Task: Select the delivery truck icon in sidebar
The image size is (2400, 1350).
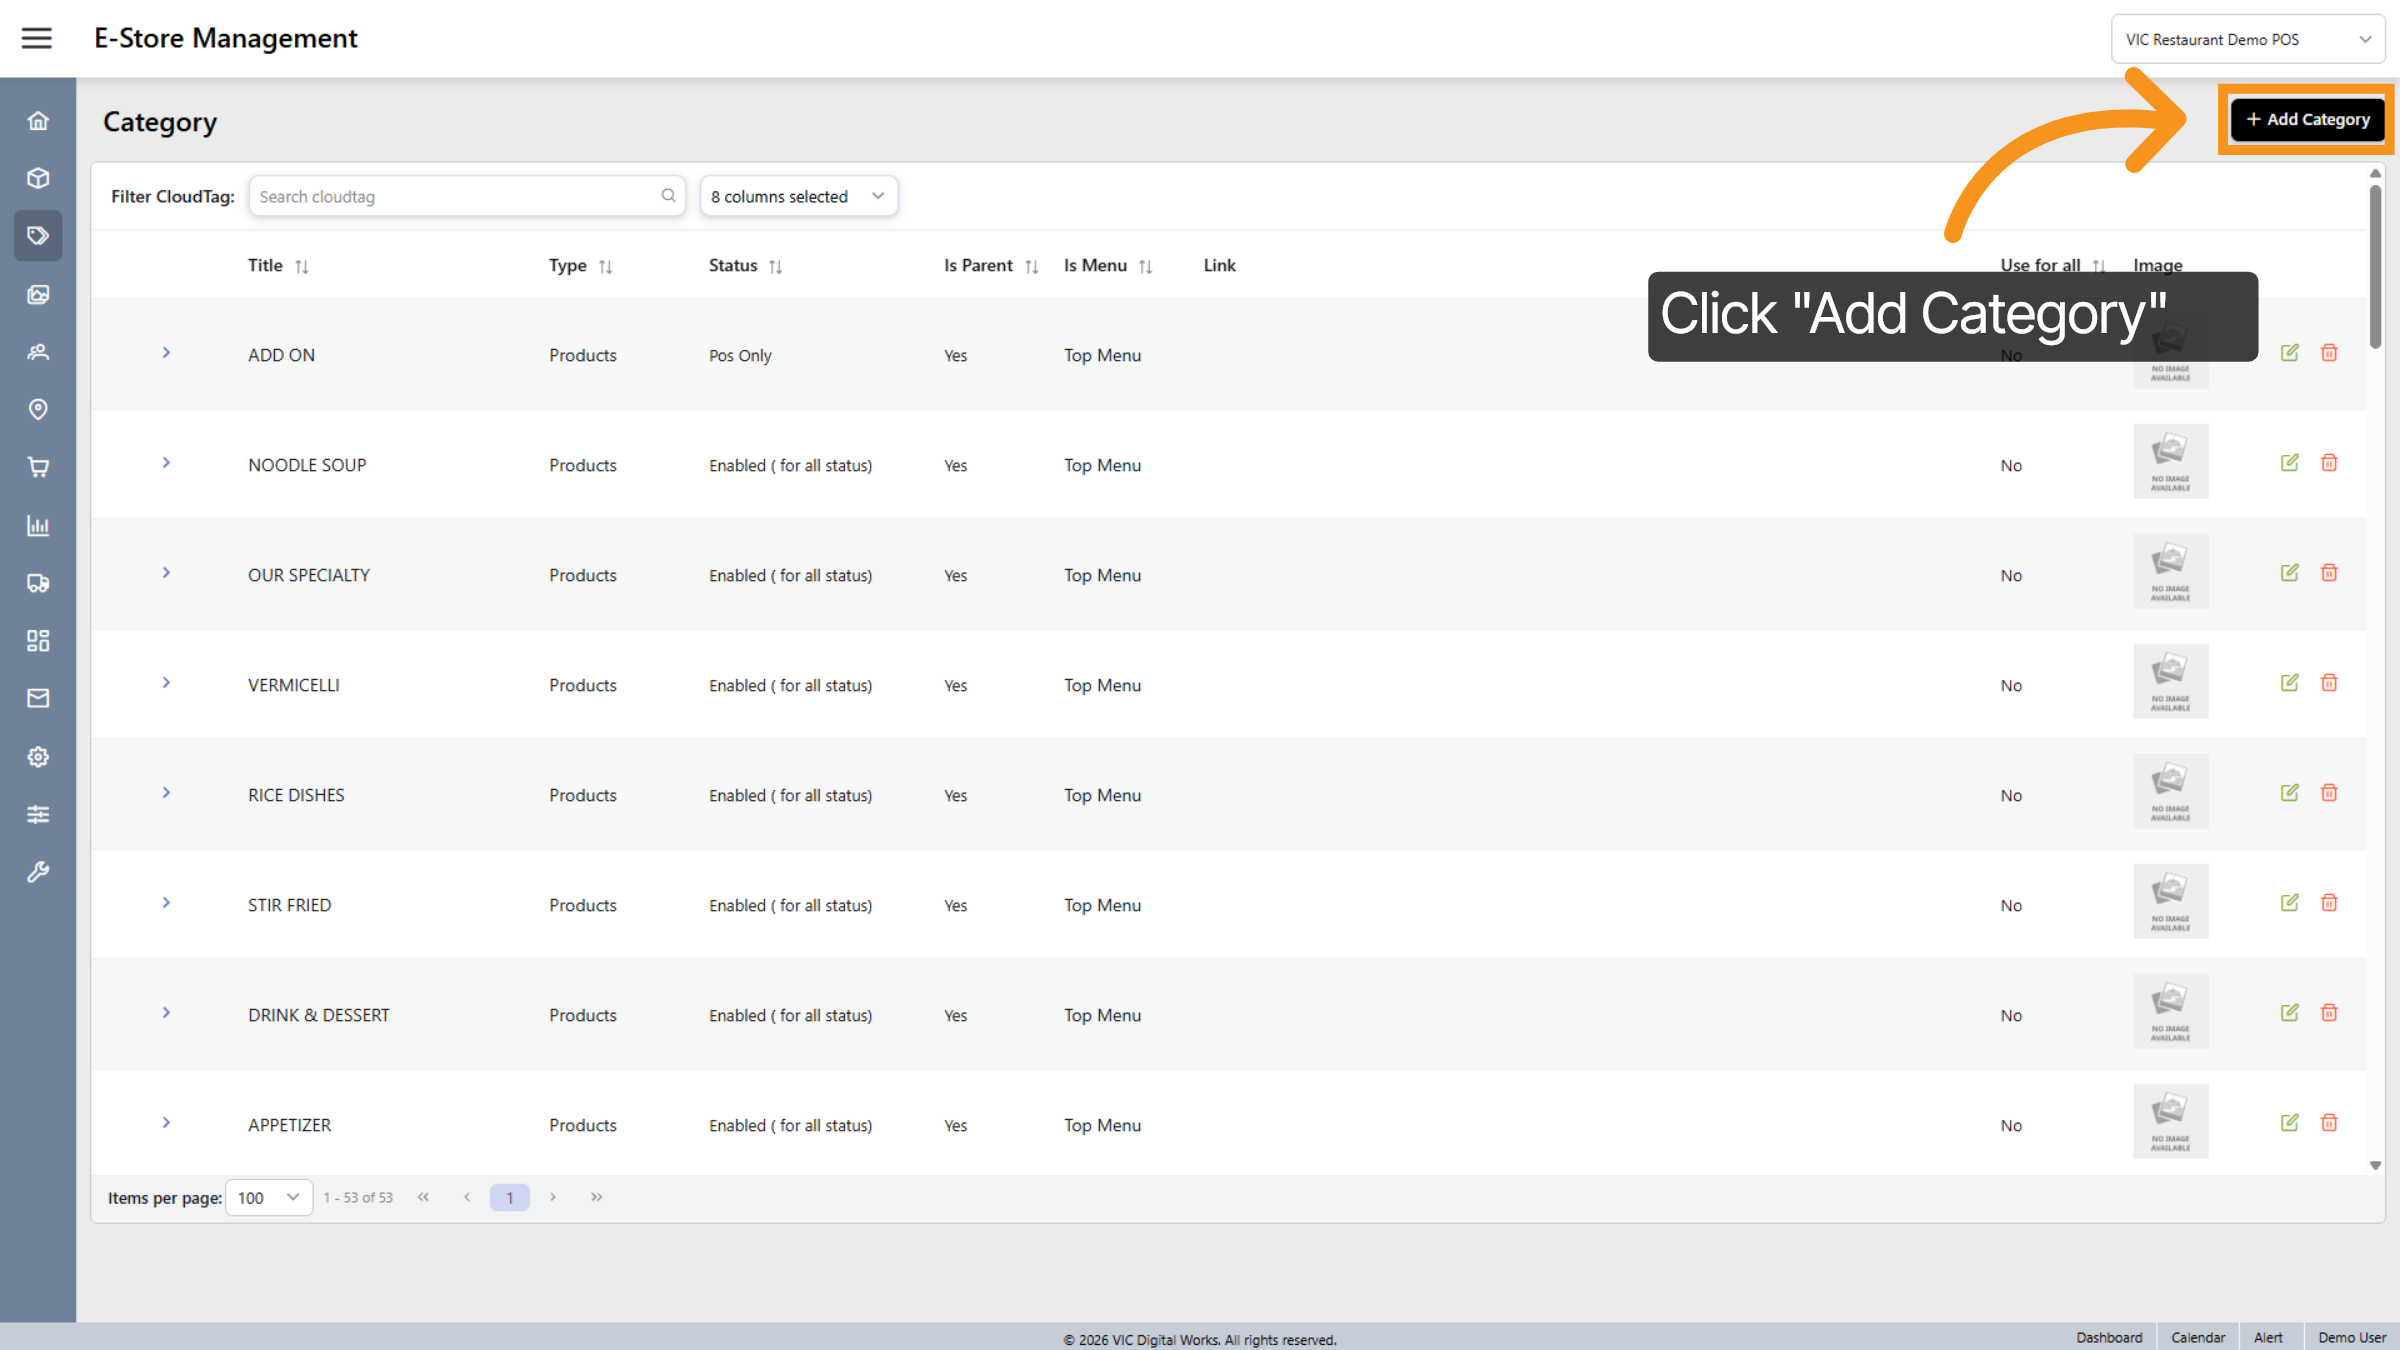Action: point(38,583)
